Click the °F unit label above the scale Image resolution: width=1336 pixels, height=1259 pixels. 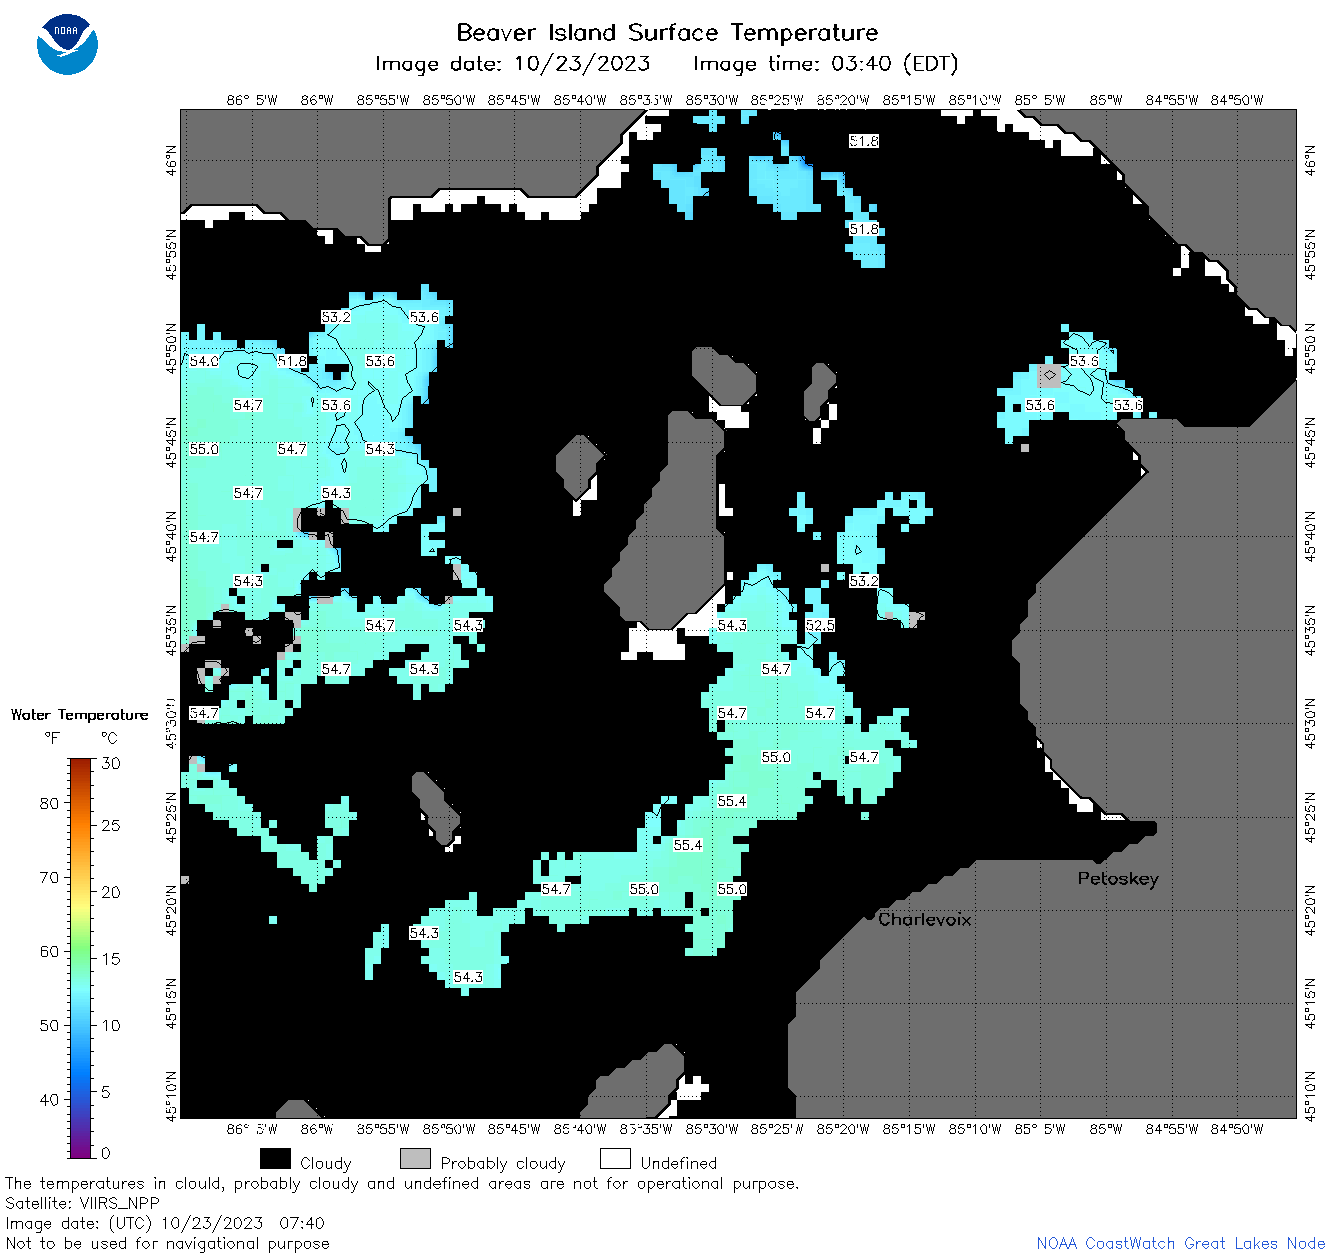pos(52,738)
